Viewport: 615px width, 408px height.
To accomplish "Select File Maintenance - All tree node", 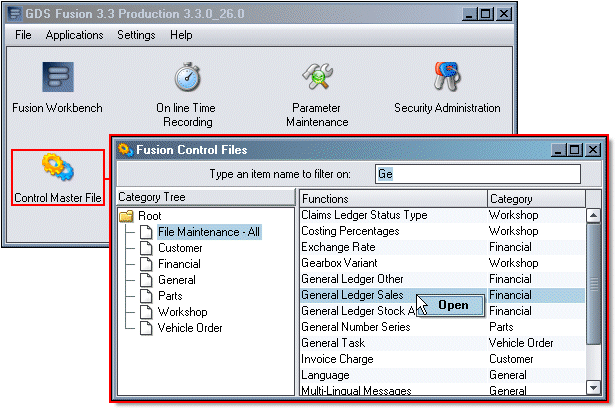I will coord(209,232).
